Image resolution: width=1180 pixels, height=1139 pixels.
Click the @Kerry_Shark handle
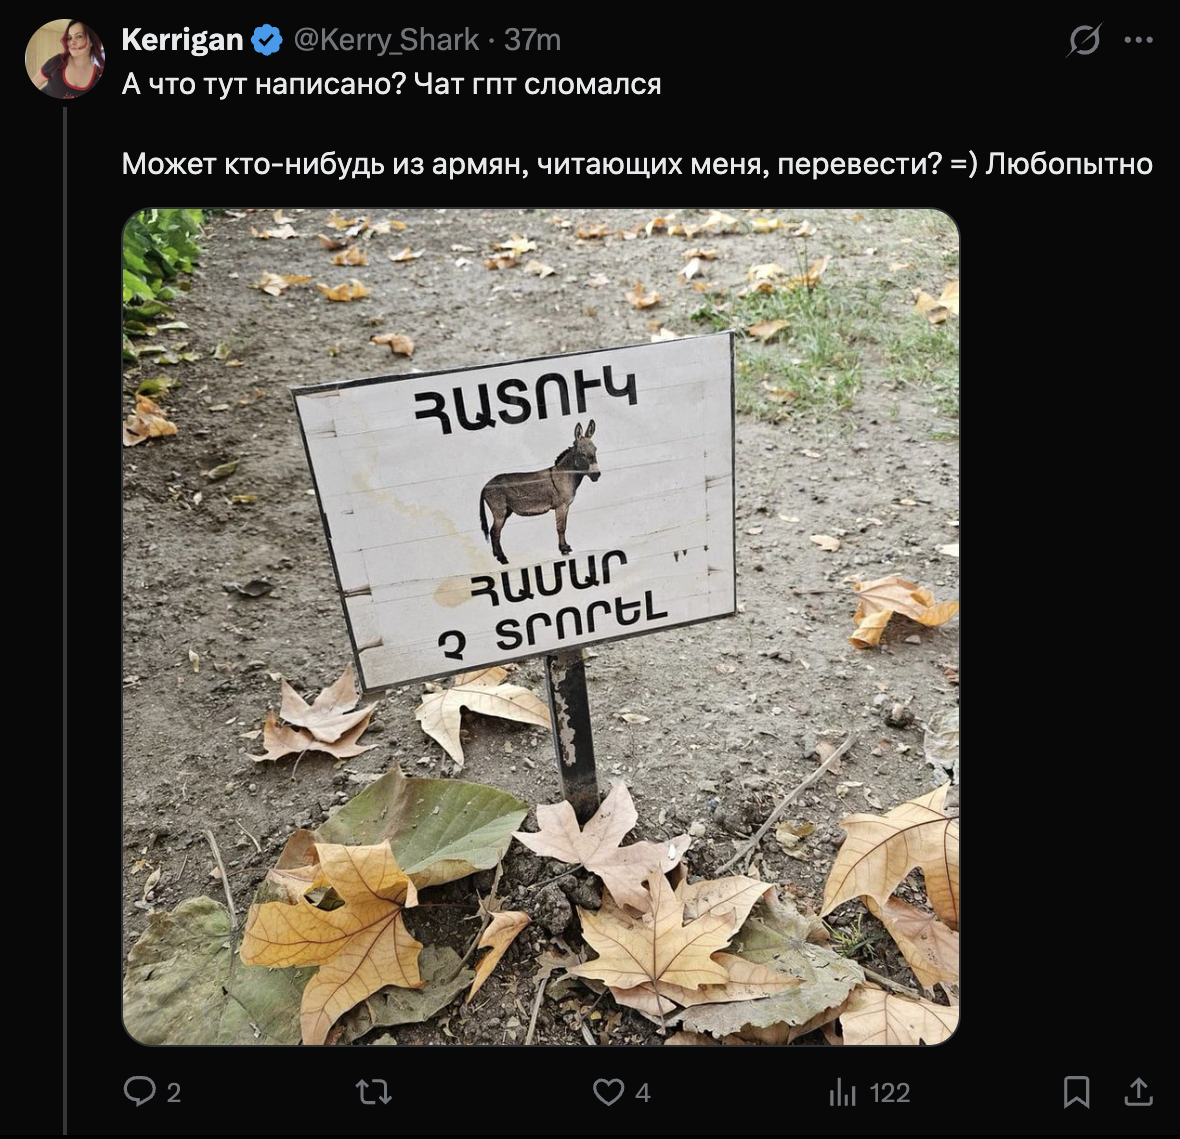[x=386, y=40]
